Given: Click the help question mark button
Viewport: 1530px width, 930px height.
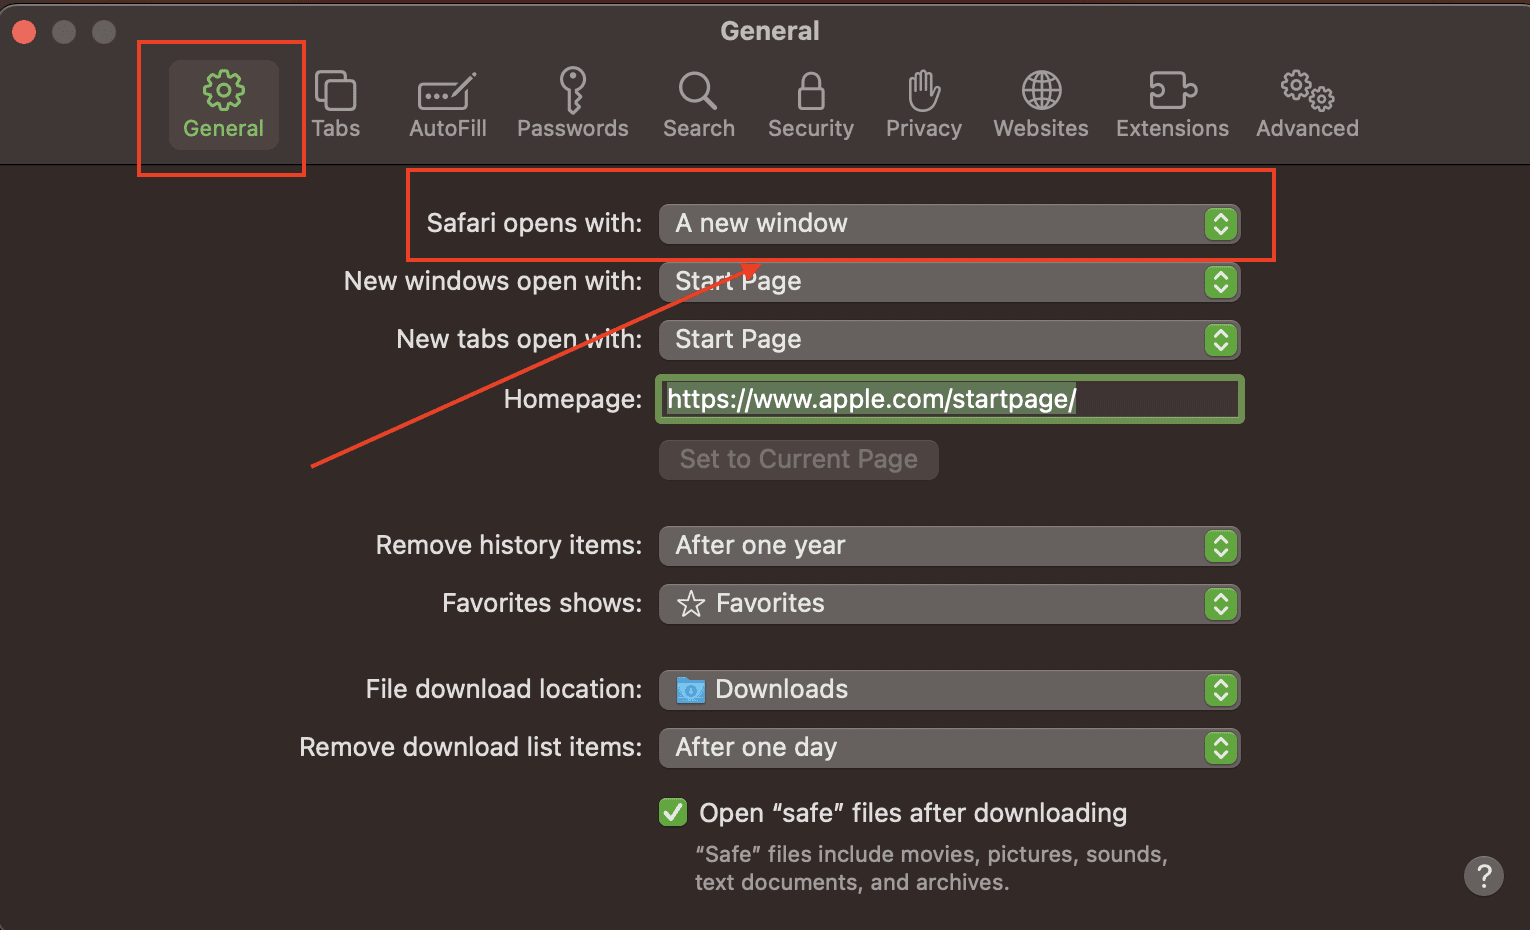Looking at the screenshot, I should [1483, 876].
